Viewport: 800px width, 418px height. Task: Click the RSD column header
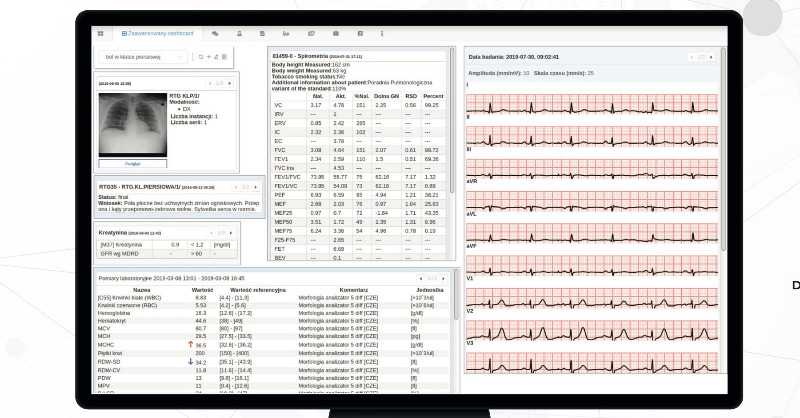411,96
